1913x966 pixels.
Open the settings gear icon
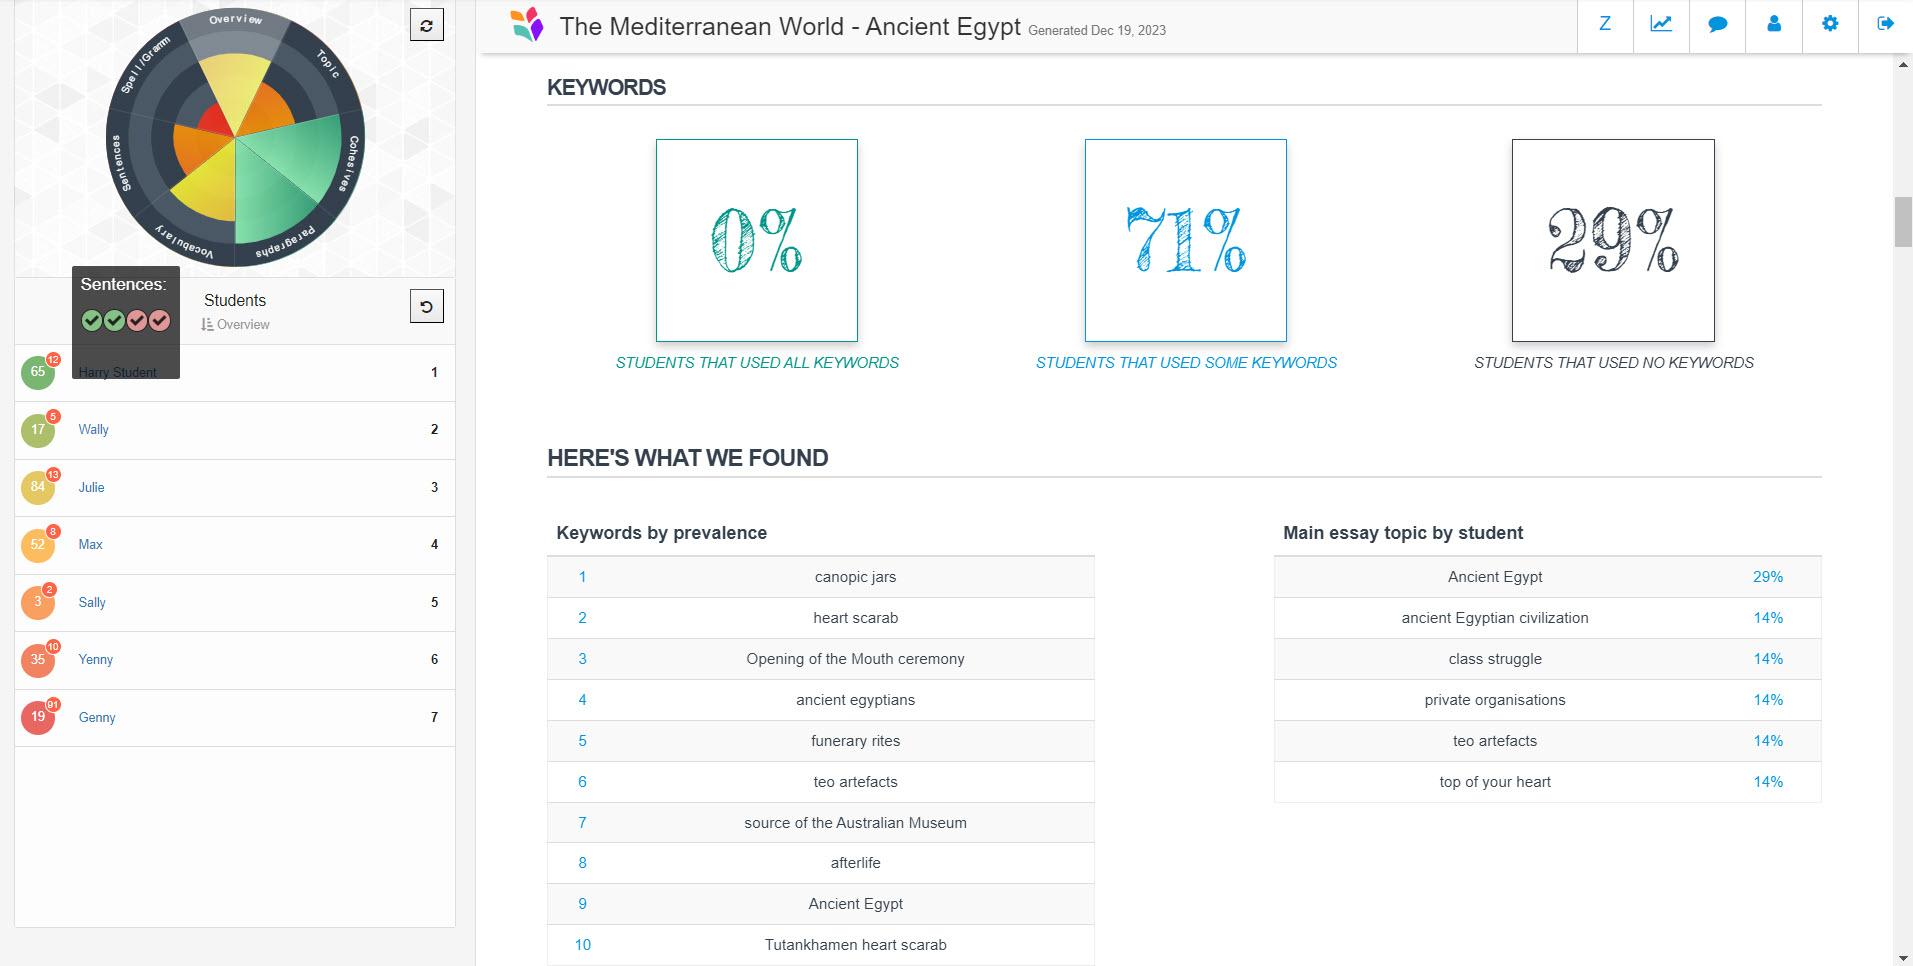1829,24
